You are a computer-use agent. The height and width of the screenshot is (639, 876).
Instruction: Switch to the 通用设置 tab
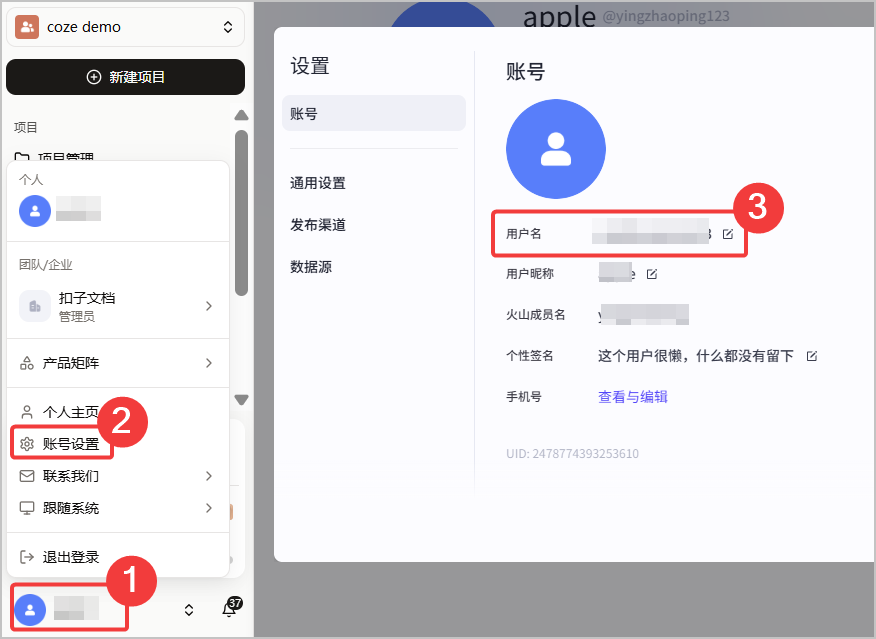pos(318,183)
